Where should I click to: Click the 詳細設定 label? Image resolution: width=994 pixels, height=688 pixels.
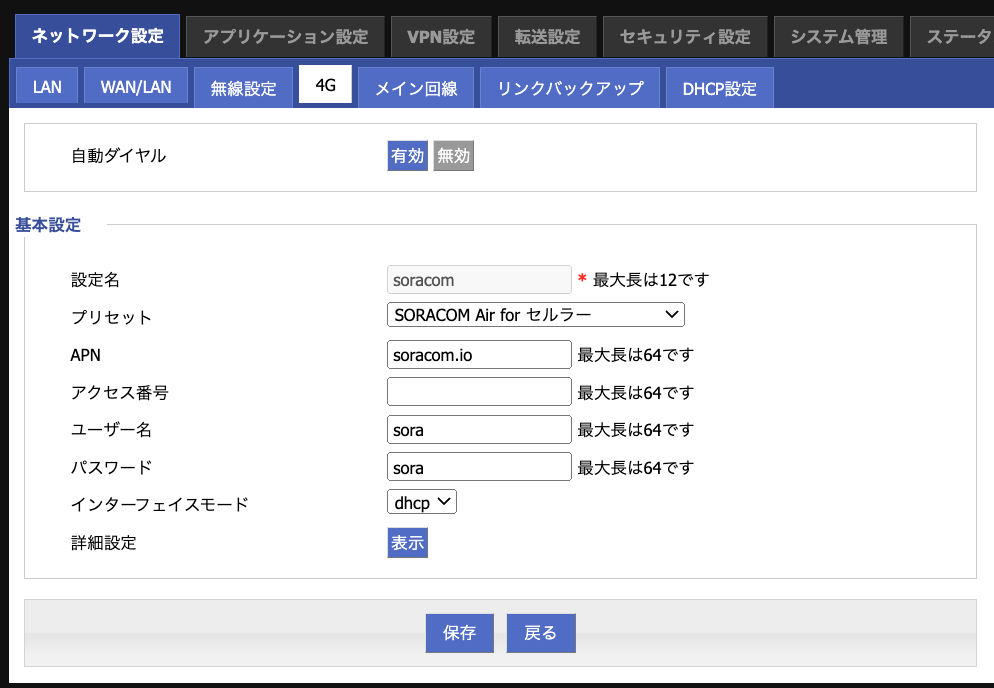[x=104, y=543]
